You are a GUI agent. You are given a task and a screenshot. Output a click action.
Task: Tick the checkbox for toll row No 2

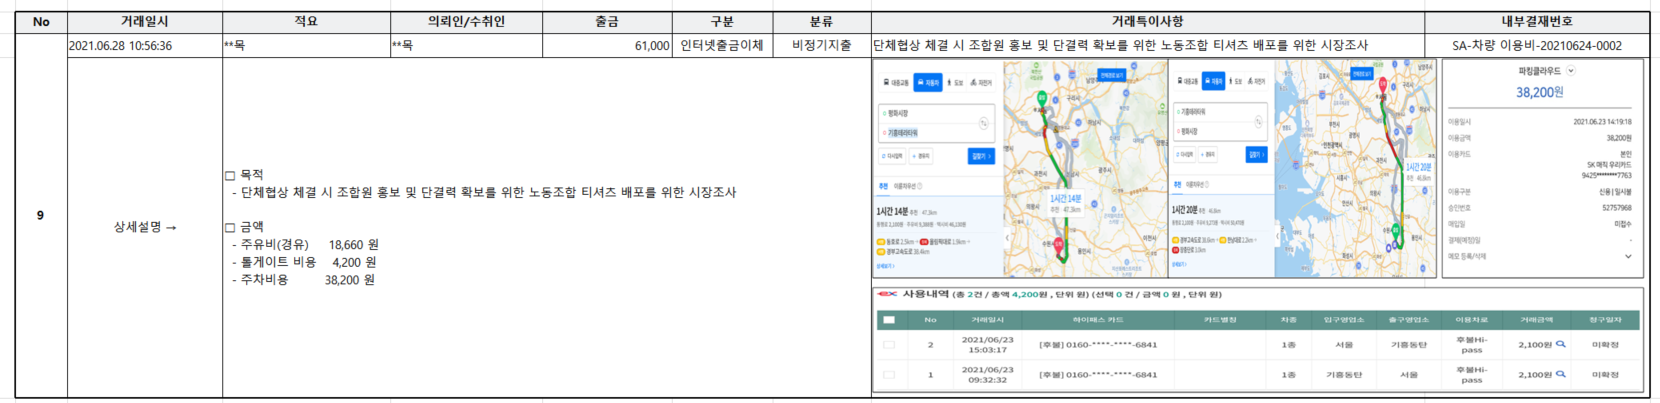coord(888,345)
